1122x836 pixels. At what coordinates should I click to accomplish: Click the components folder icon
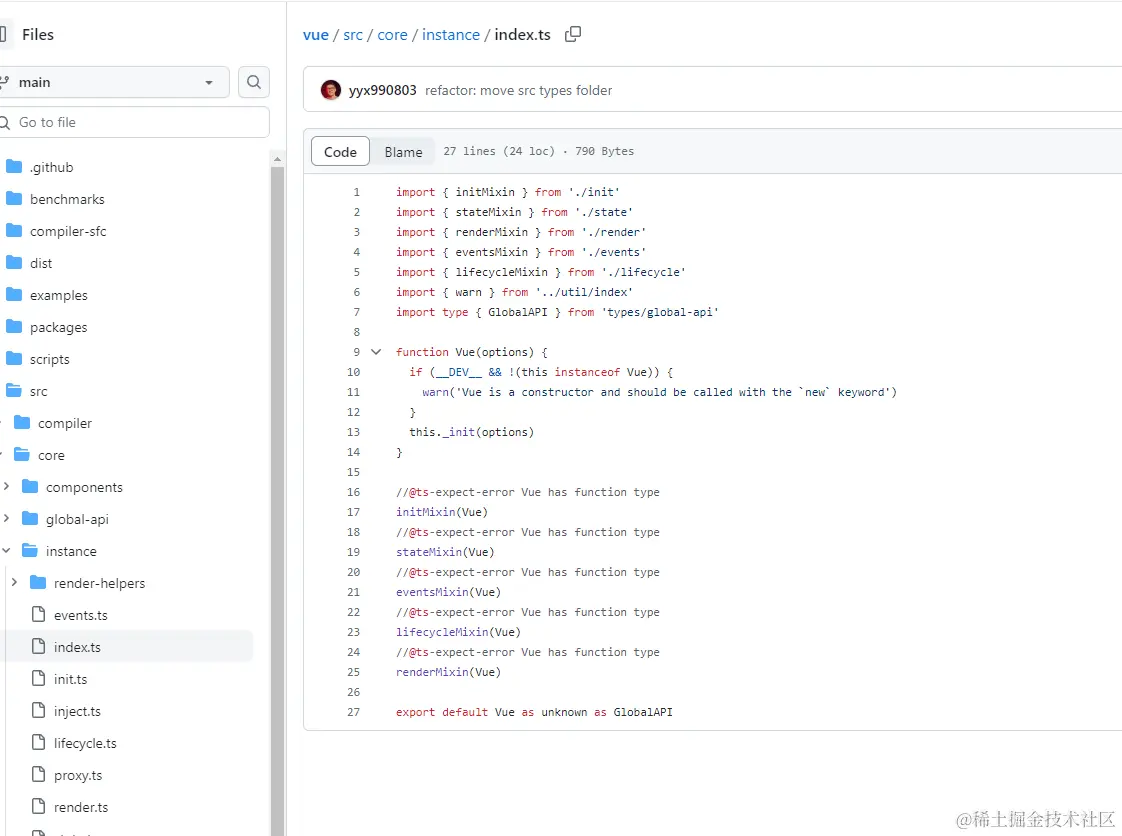point(30,487)
